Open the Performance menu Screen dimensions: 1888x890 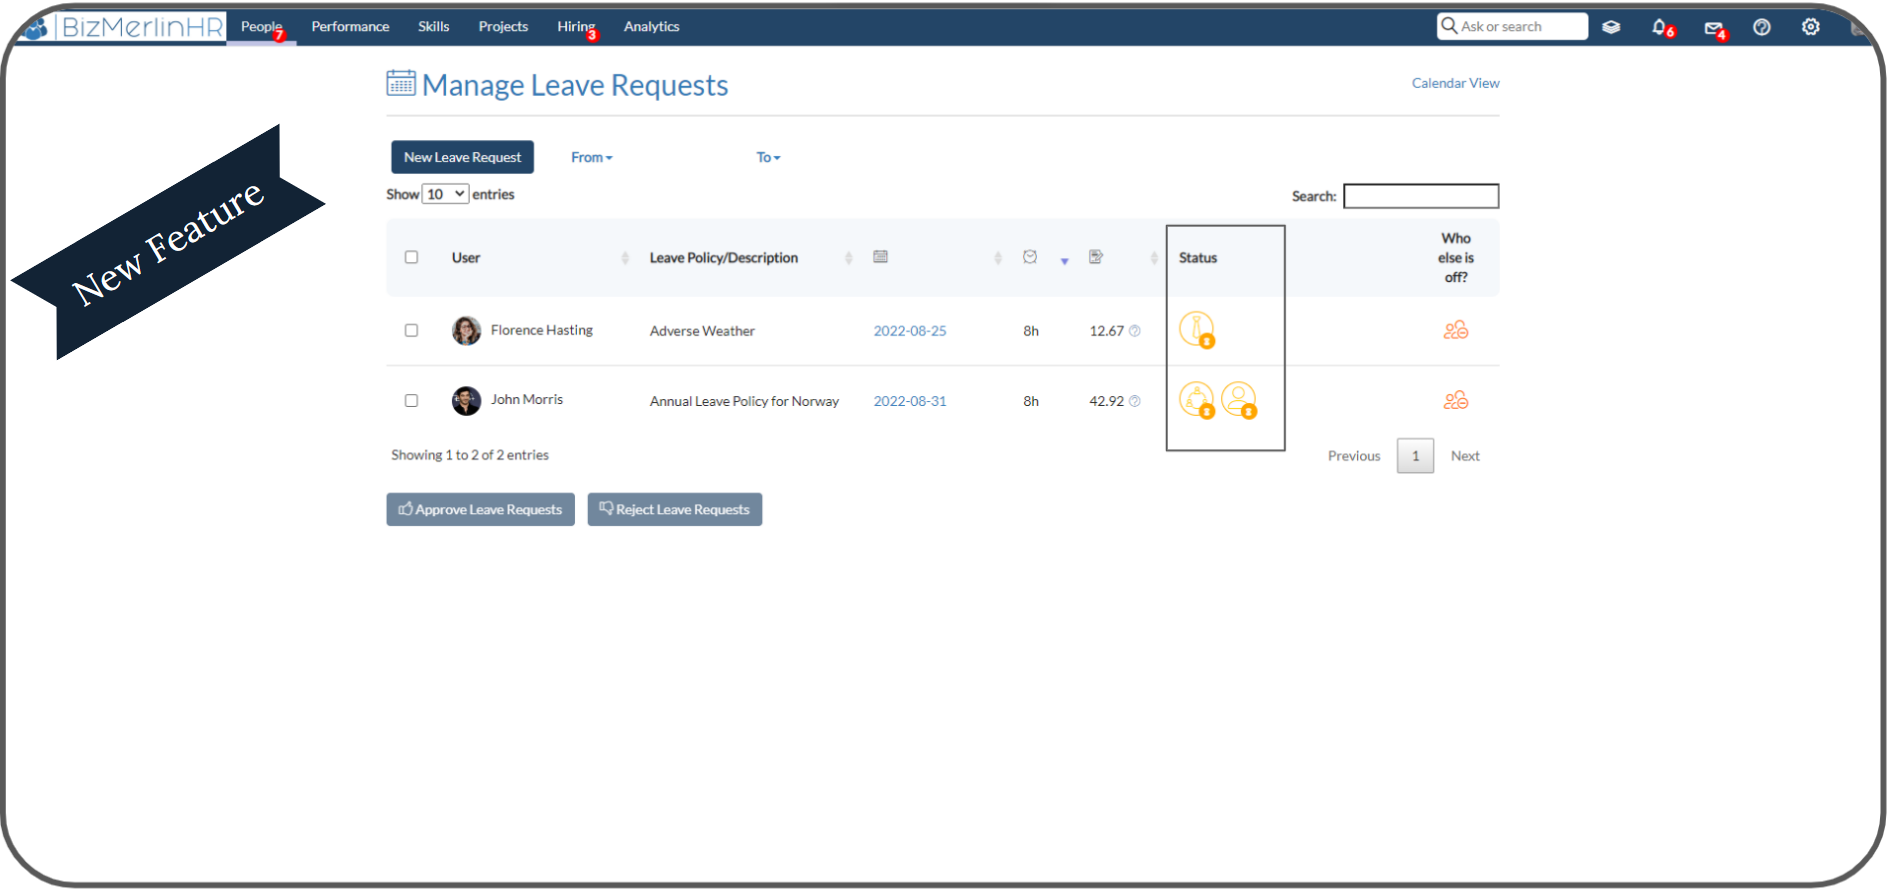point(350,27)
